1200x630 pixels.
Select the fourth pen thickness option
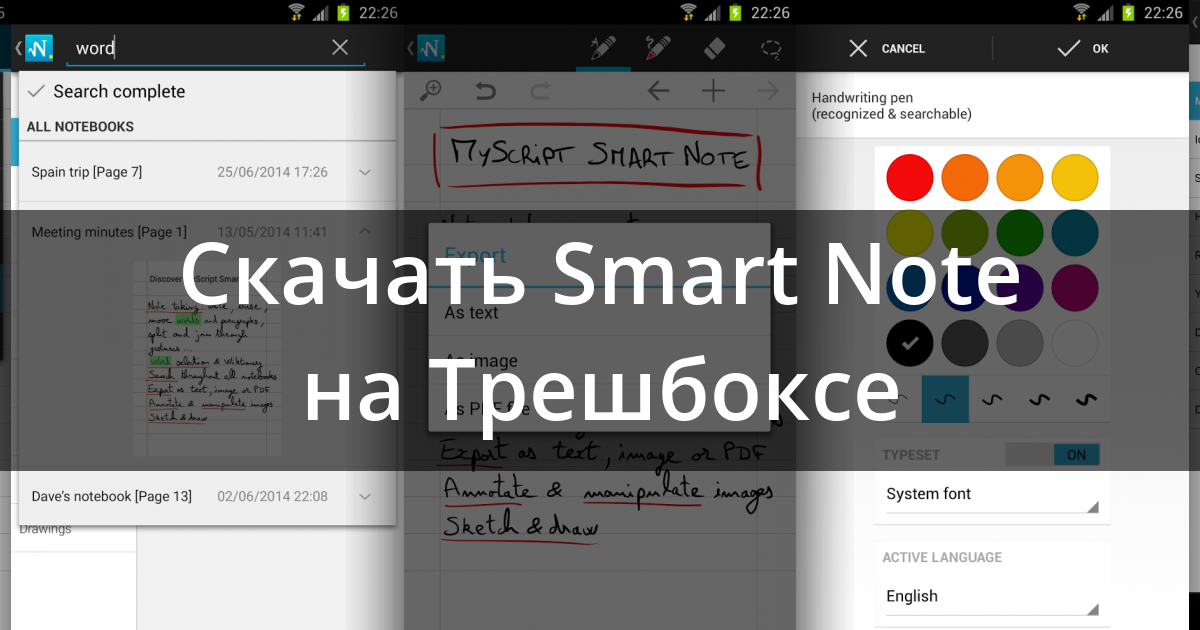pos(1040,400)
